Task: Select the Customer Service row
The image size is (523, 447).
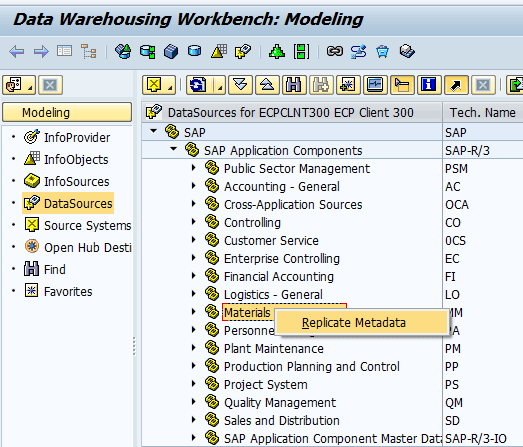Action: 271,241
